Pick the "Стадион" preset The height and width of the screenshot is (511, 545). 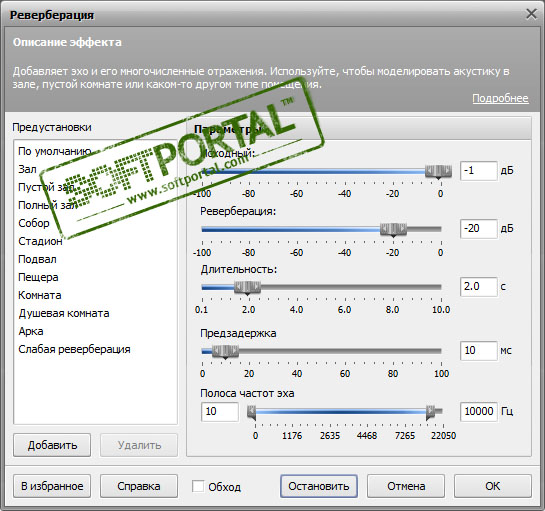pos(40,241)
